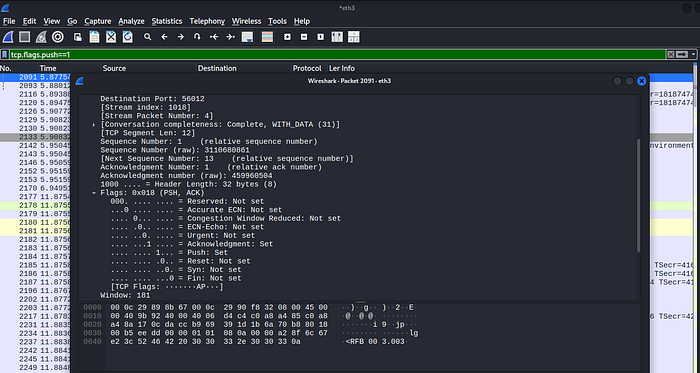Select packet 2133 in the list

coord(35,137)
